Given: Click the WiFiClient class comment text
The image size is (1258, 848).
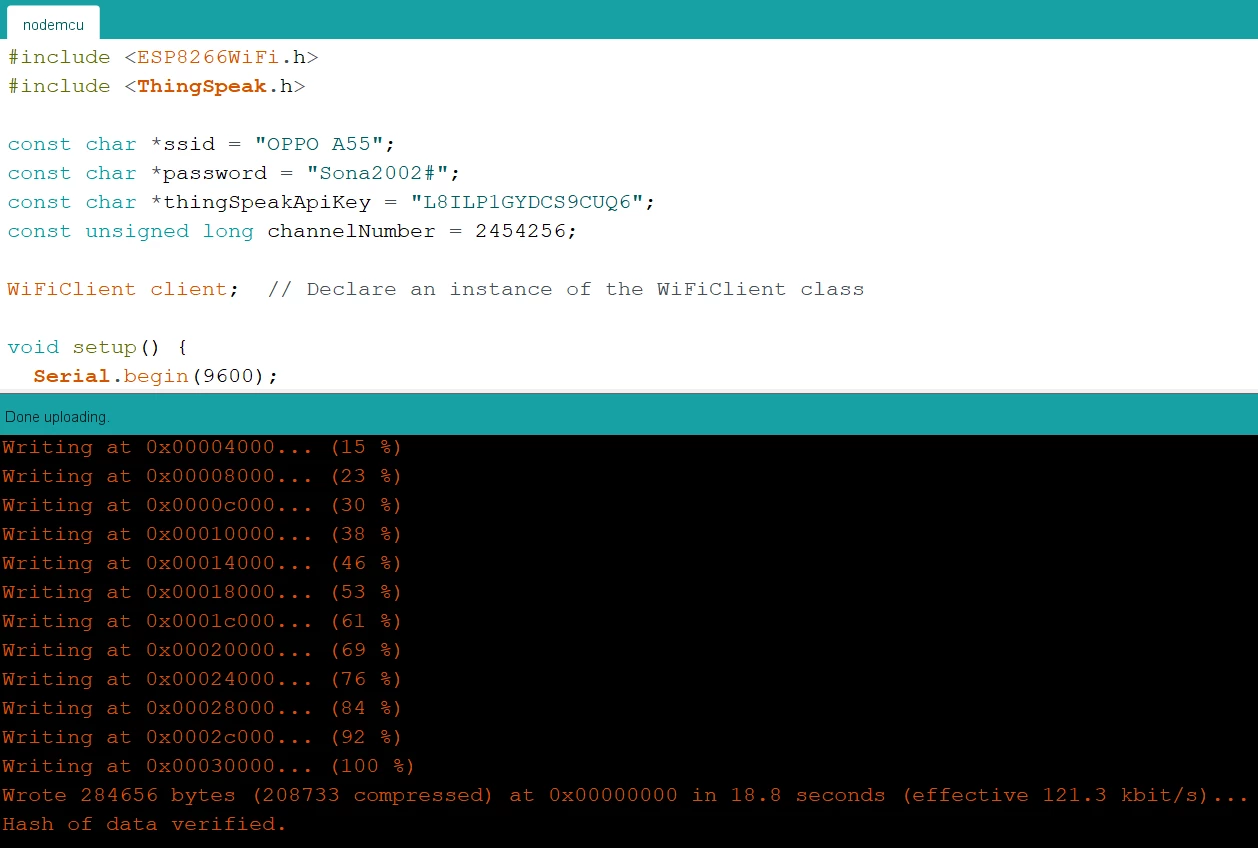Looking at the screenshot, I should point(566,289).
